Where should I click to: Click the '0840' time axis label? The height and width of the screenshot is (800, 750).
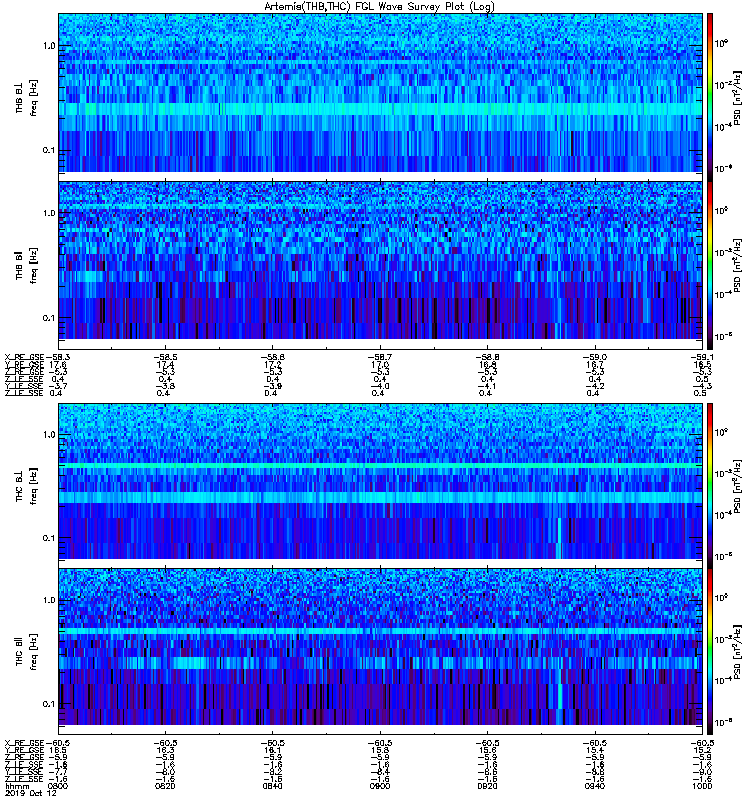[272, 786]
